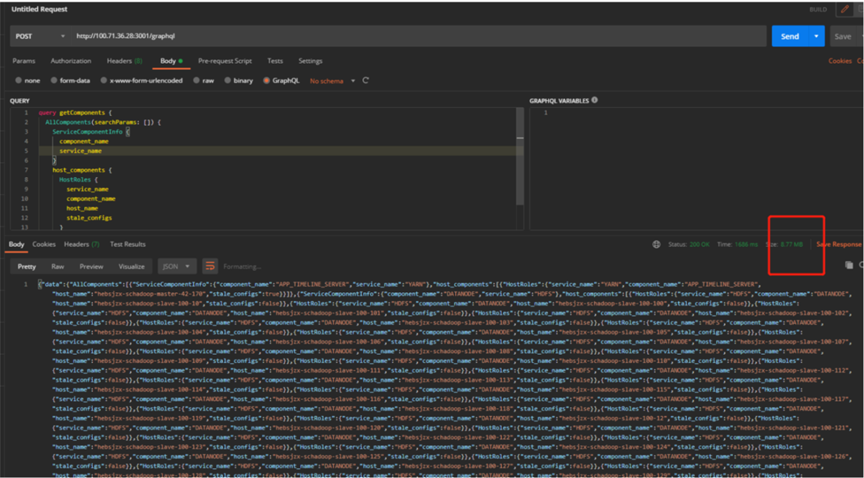Open the Send button dropdown arrow
This screenshot has height=478, width=864.
coord(816,36)
